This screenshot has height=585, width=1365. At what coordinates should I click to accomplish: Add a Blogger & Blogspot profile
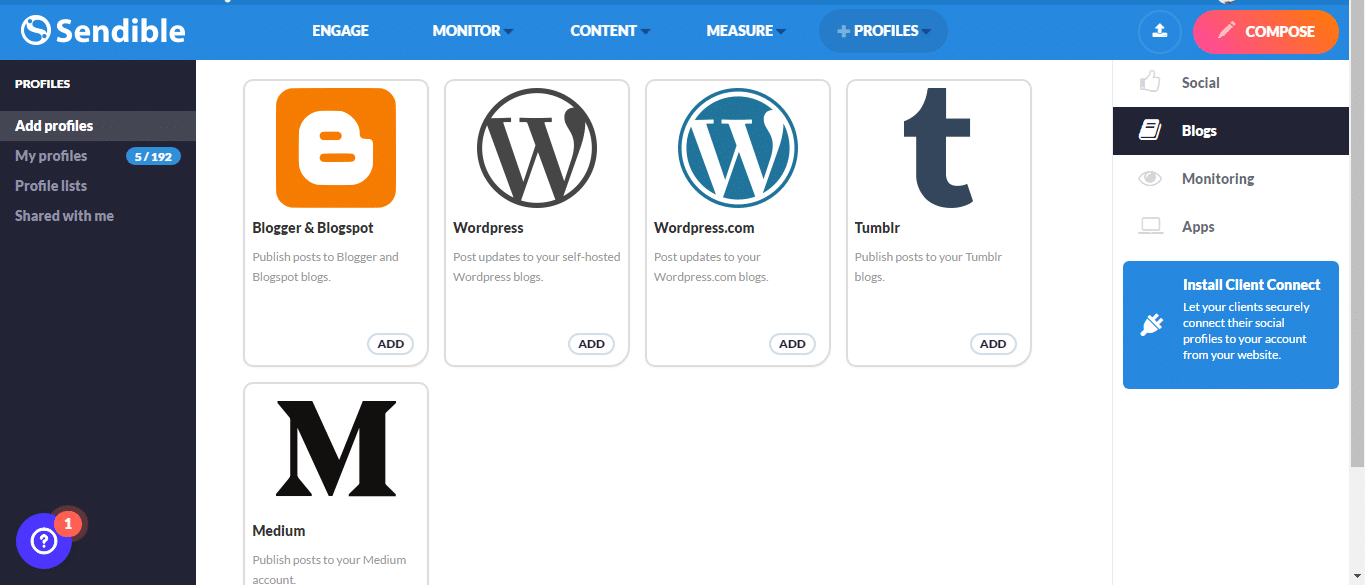point(391,344)
